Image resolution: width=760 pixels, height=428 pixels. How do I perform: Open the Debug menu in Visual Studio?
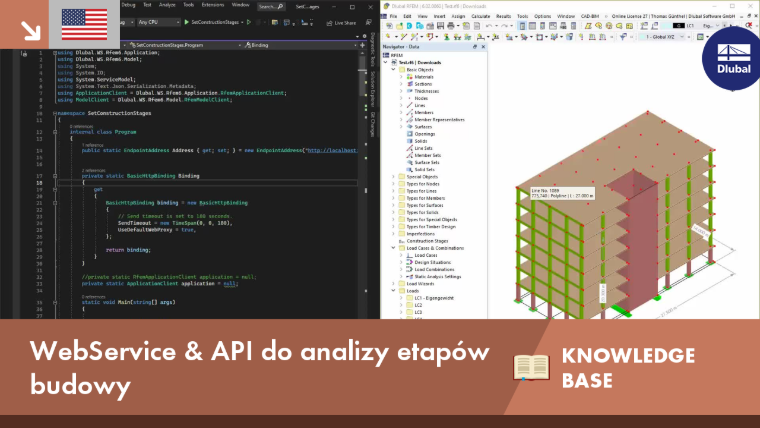(128, 5)
